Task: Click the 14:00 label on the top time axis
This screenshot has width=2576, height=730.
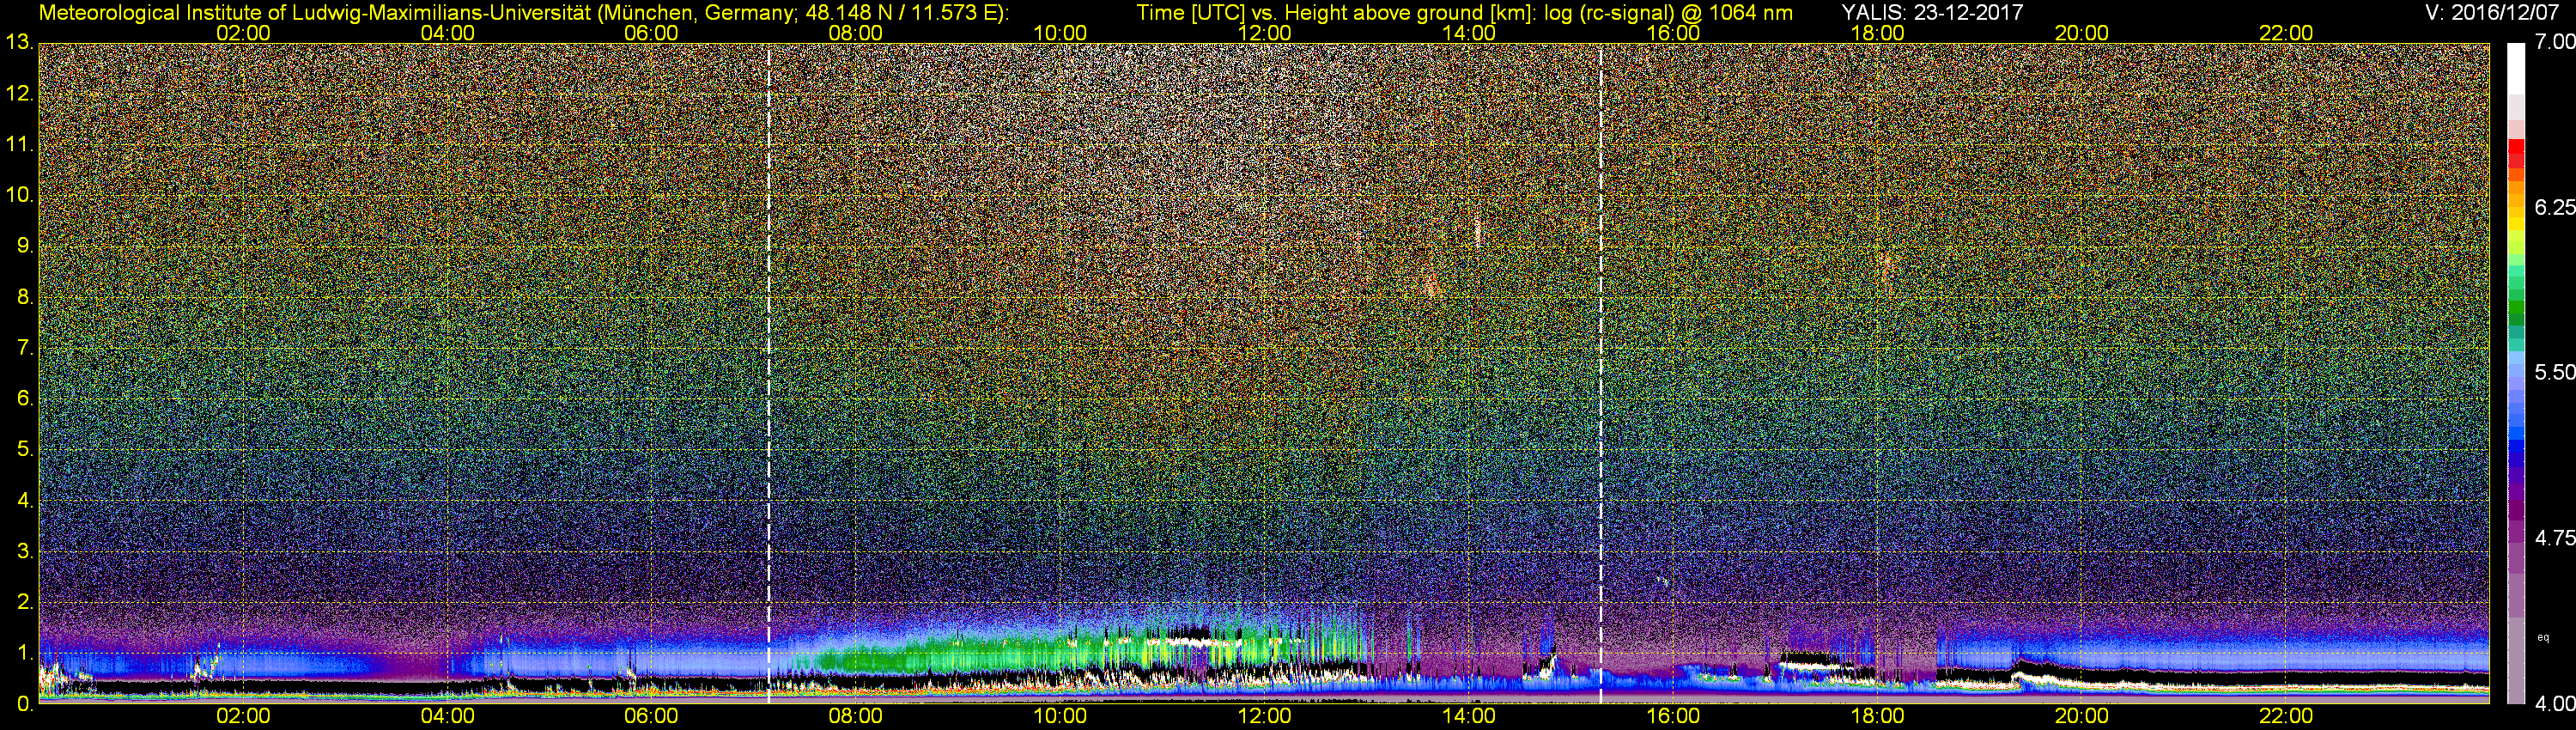Action: pos(1469,33)
